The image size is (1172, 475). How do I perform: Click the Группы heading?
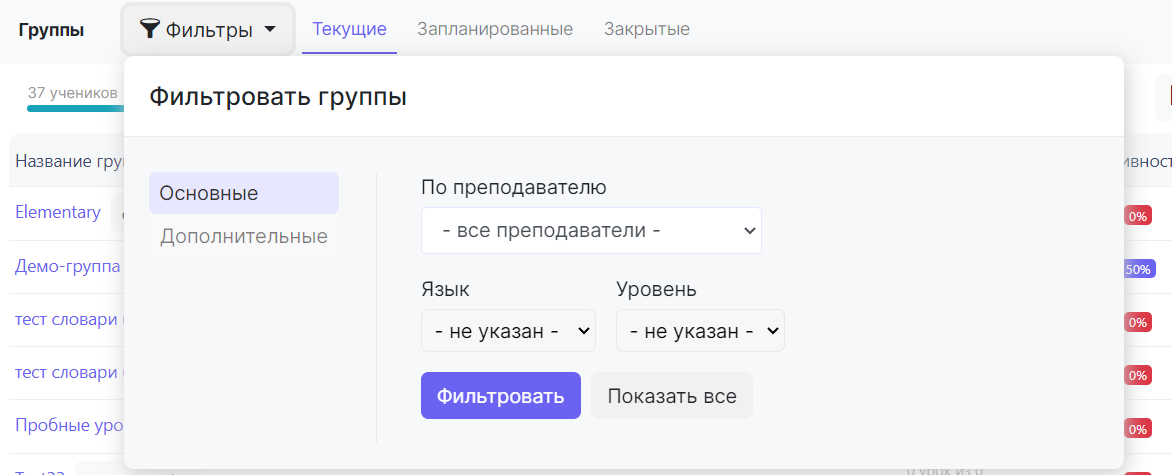[52, 30]
